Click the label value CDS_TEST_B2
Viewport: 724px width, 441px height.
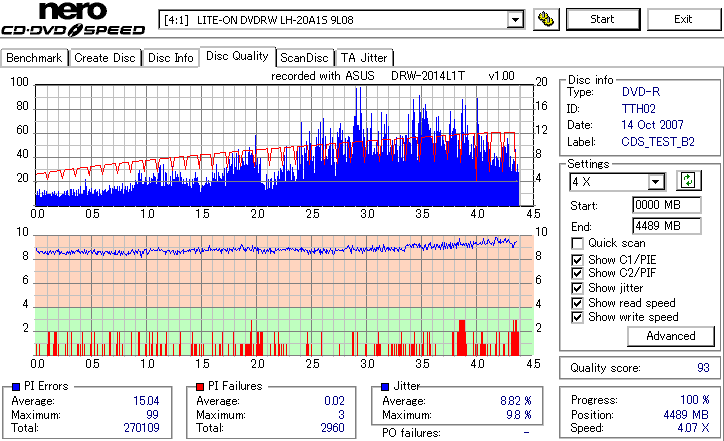tap(658, 142)
